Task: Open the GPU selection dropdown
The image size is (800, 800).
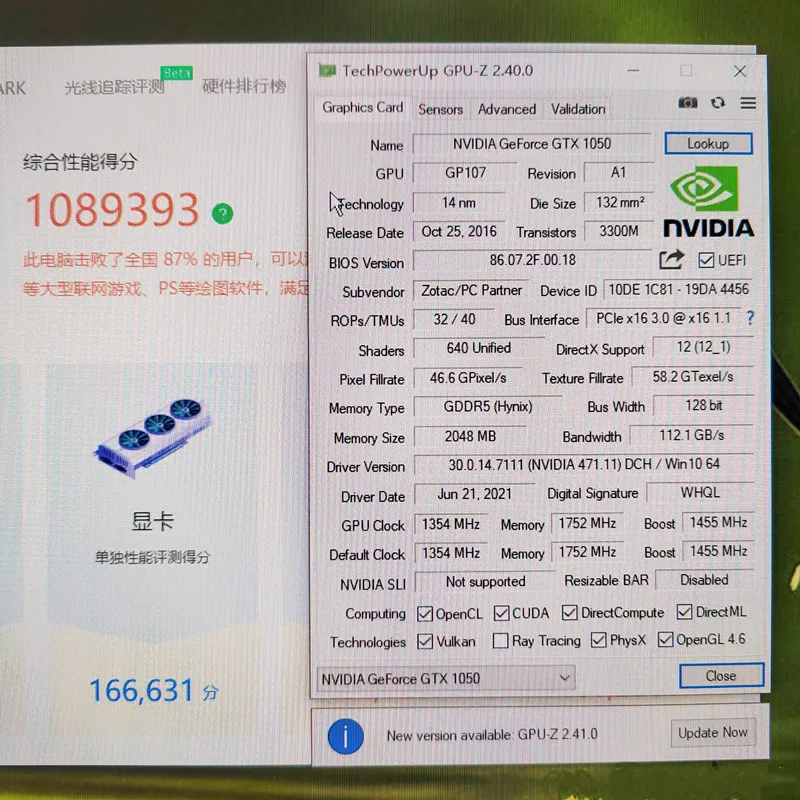Action: (x=446, y=679)
